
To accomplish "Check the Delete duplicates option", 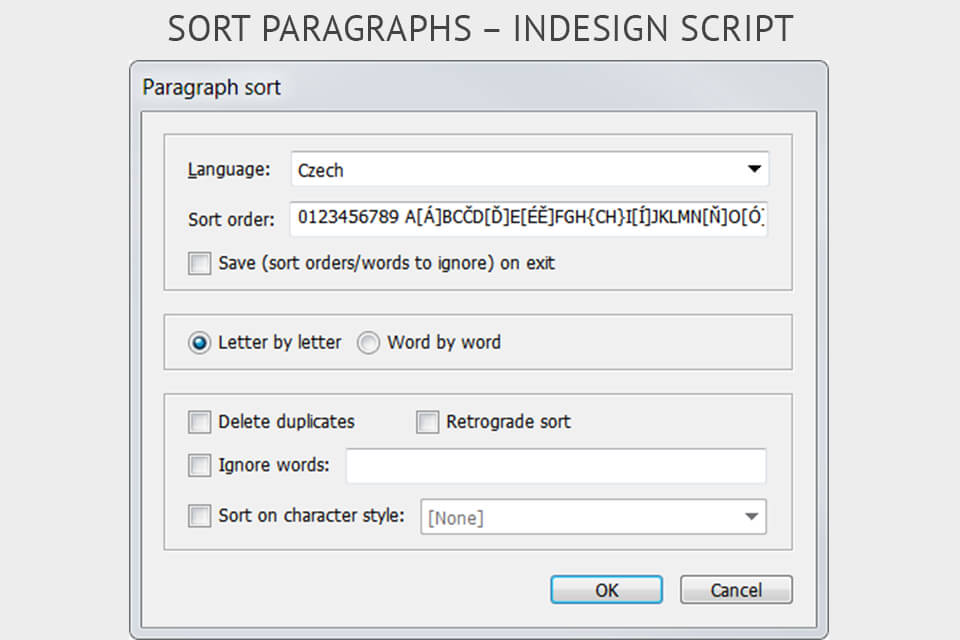I will (x=199, y=422).
